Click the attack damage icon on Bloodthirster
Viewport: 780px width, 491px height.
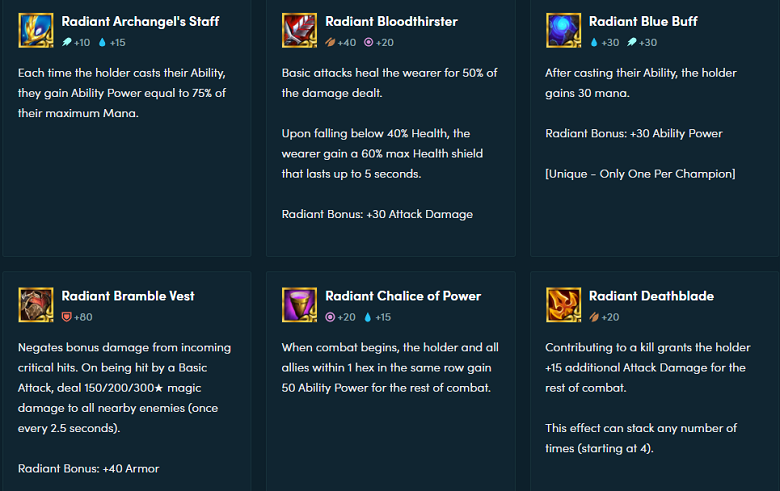(x=330, y=42)
